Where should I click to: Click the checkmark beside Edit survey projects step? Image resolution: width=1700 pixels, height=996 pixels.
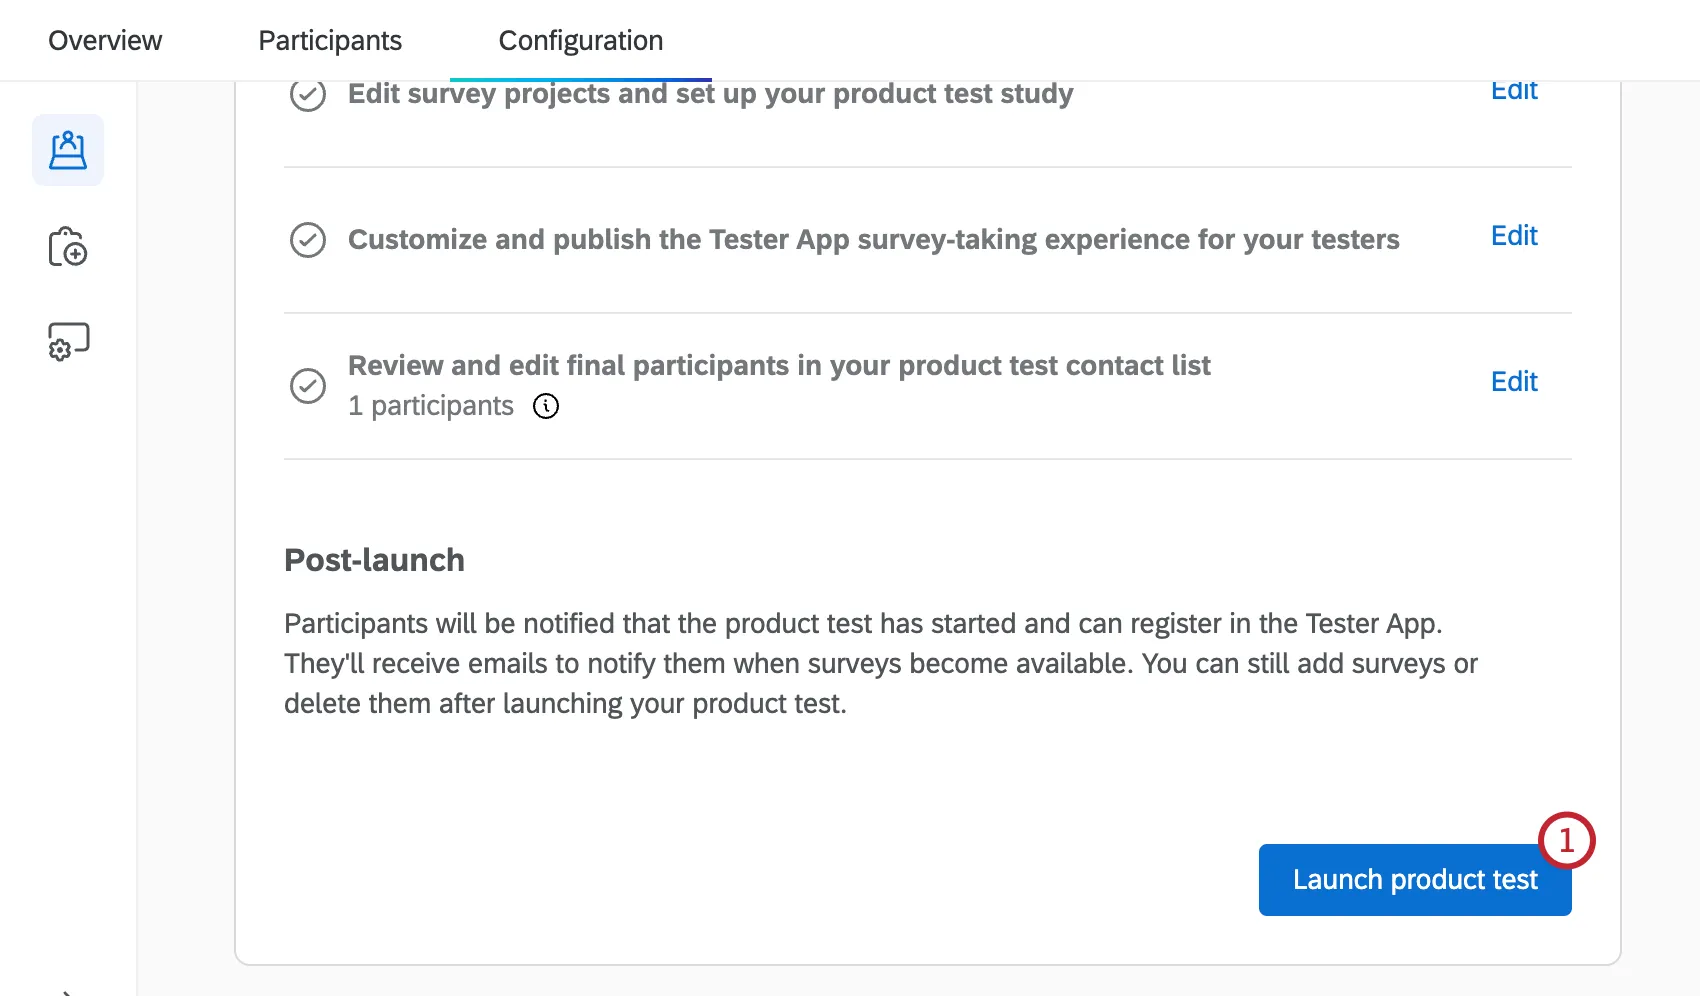pos(308,94)
